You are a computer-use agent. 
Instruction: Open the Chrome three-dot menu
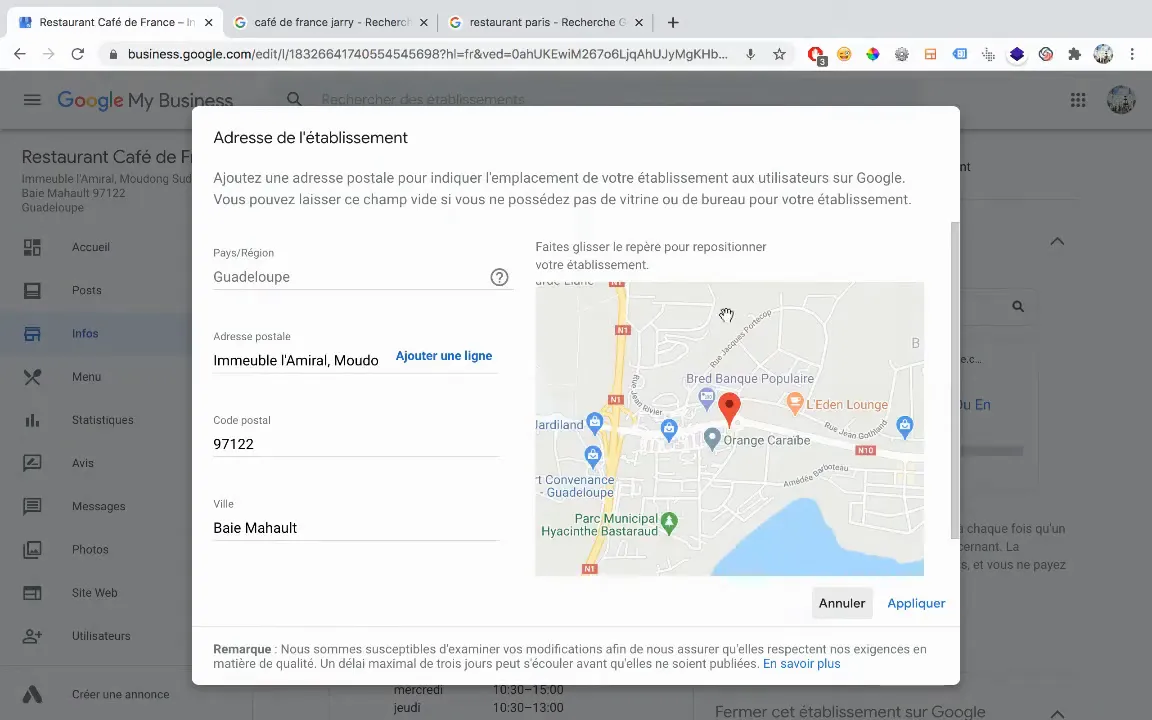[x=1131, y=54]
